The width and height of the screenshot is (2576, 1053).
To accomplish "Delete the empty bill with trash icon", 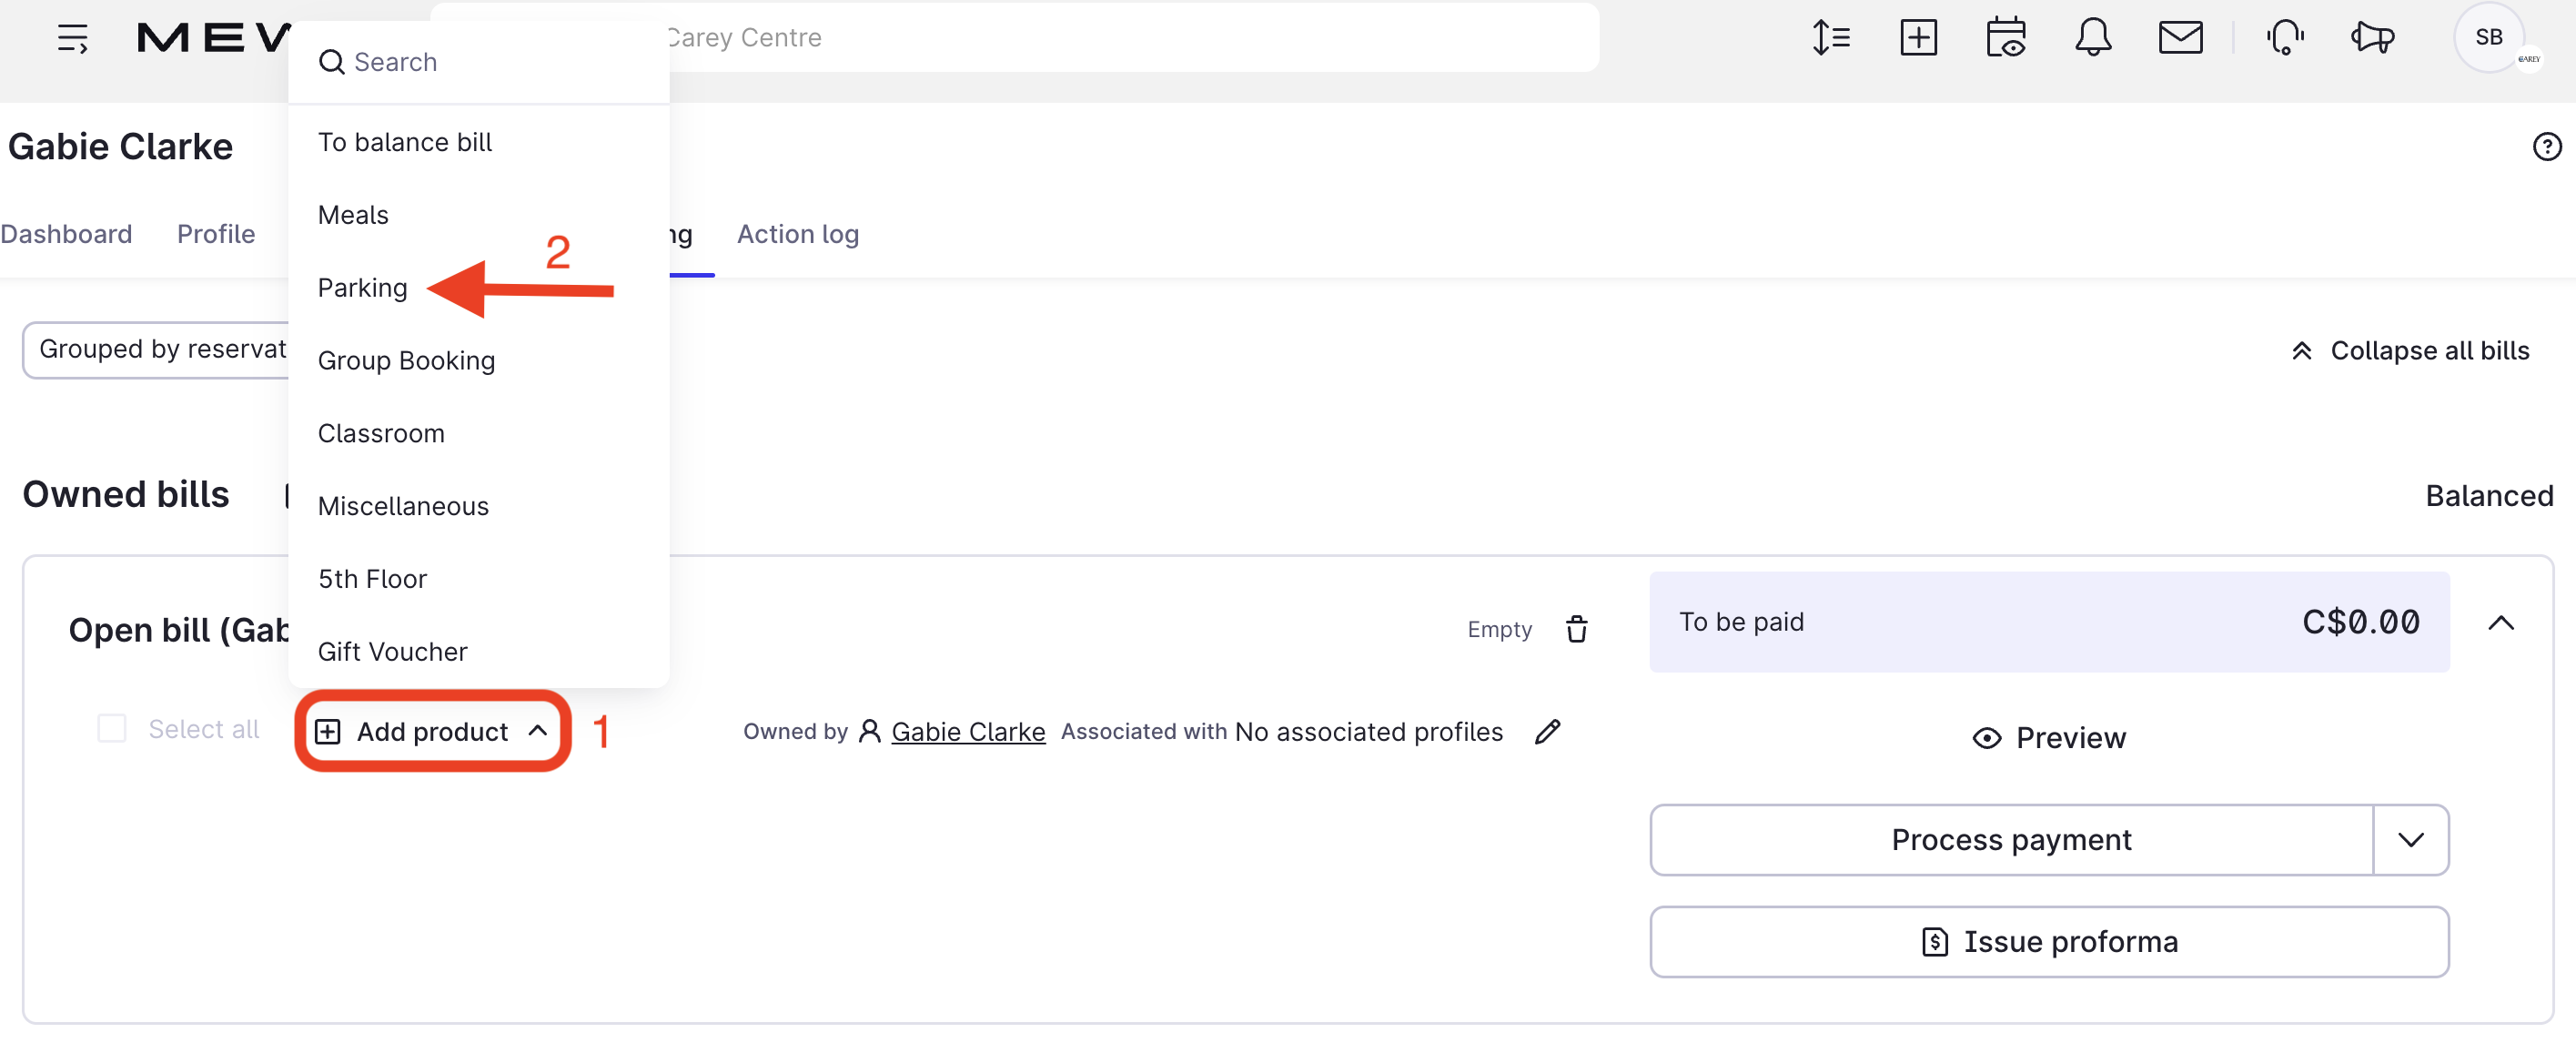I will (x=1577, y=629).
